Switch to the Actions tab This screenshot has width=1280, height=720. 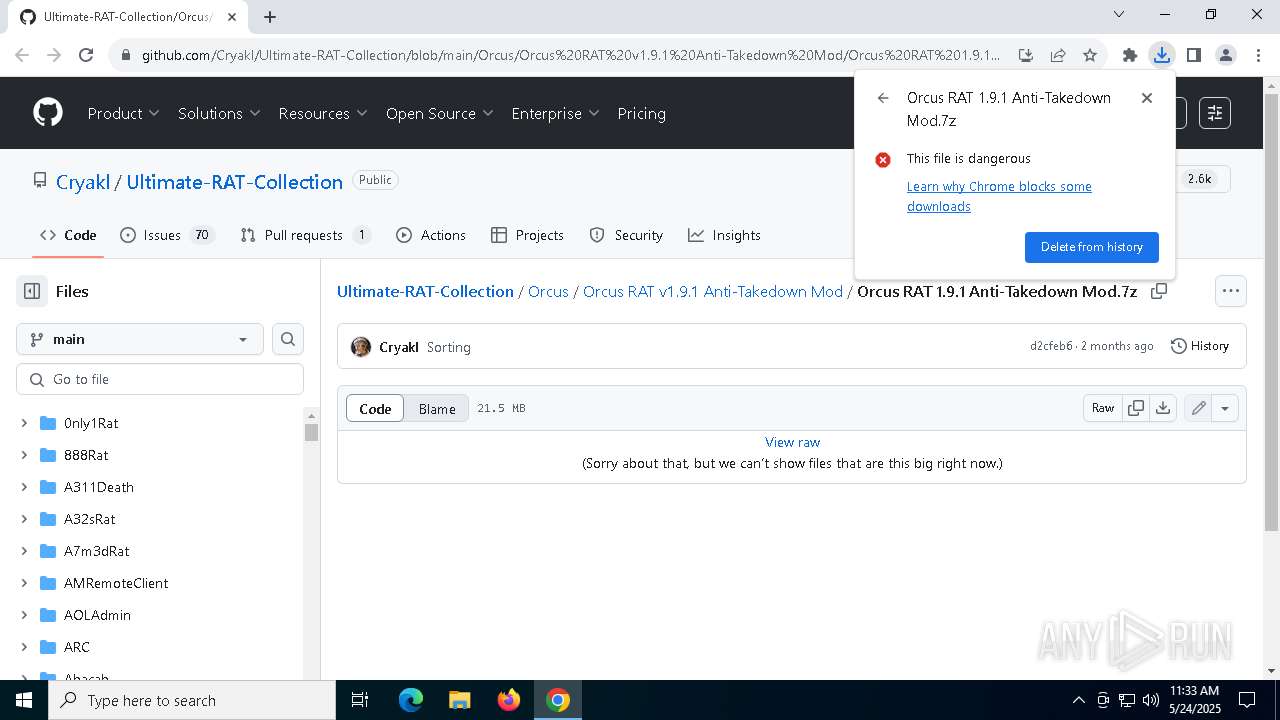431,235
